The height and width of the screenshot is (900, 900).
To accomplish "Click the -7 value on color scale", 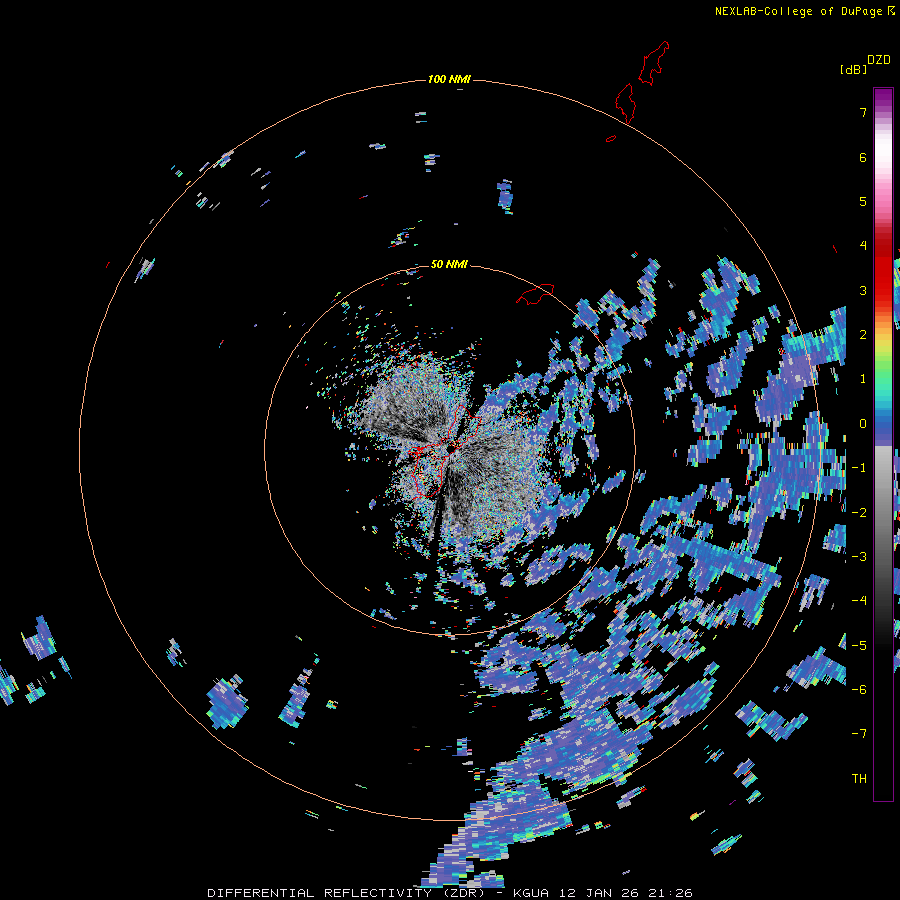I will point(859,734).
